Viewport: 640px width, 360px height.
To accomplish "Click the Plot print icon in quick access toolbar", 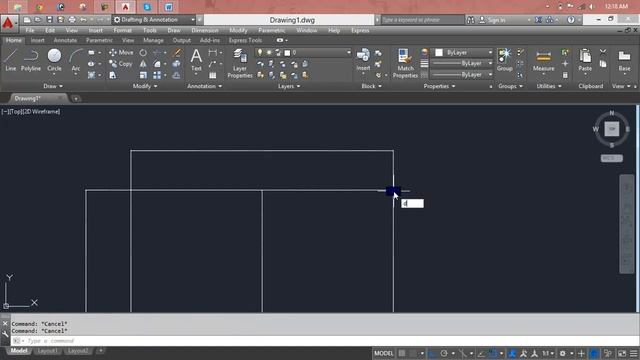I will [72, 20].
